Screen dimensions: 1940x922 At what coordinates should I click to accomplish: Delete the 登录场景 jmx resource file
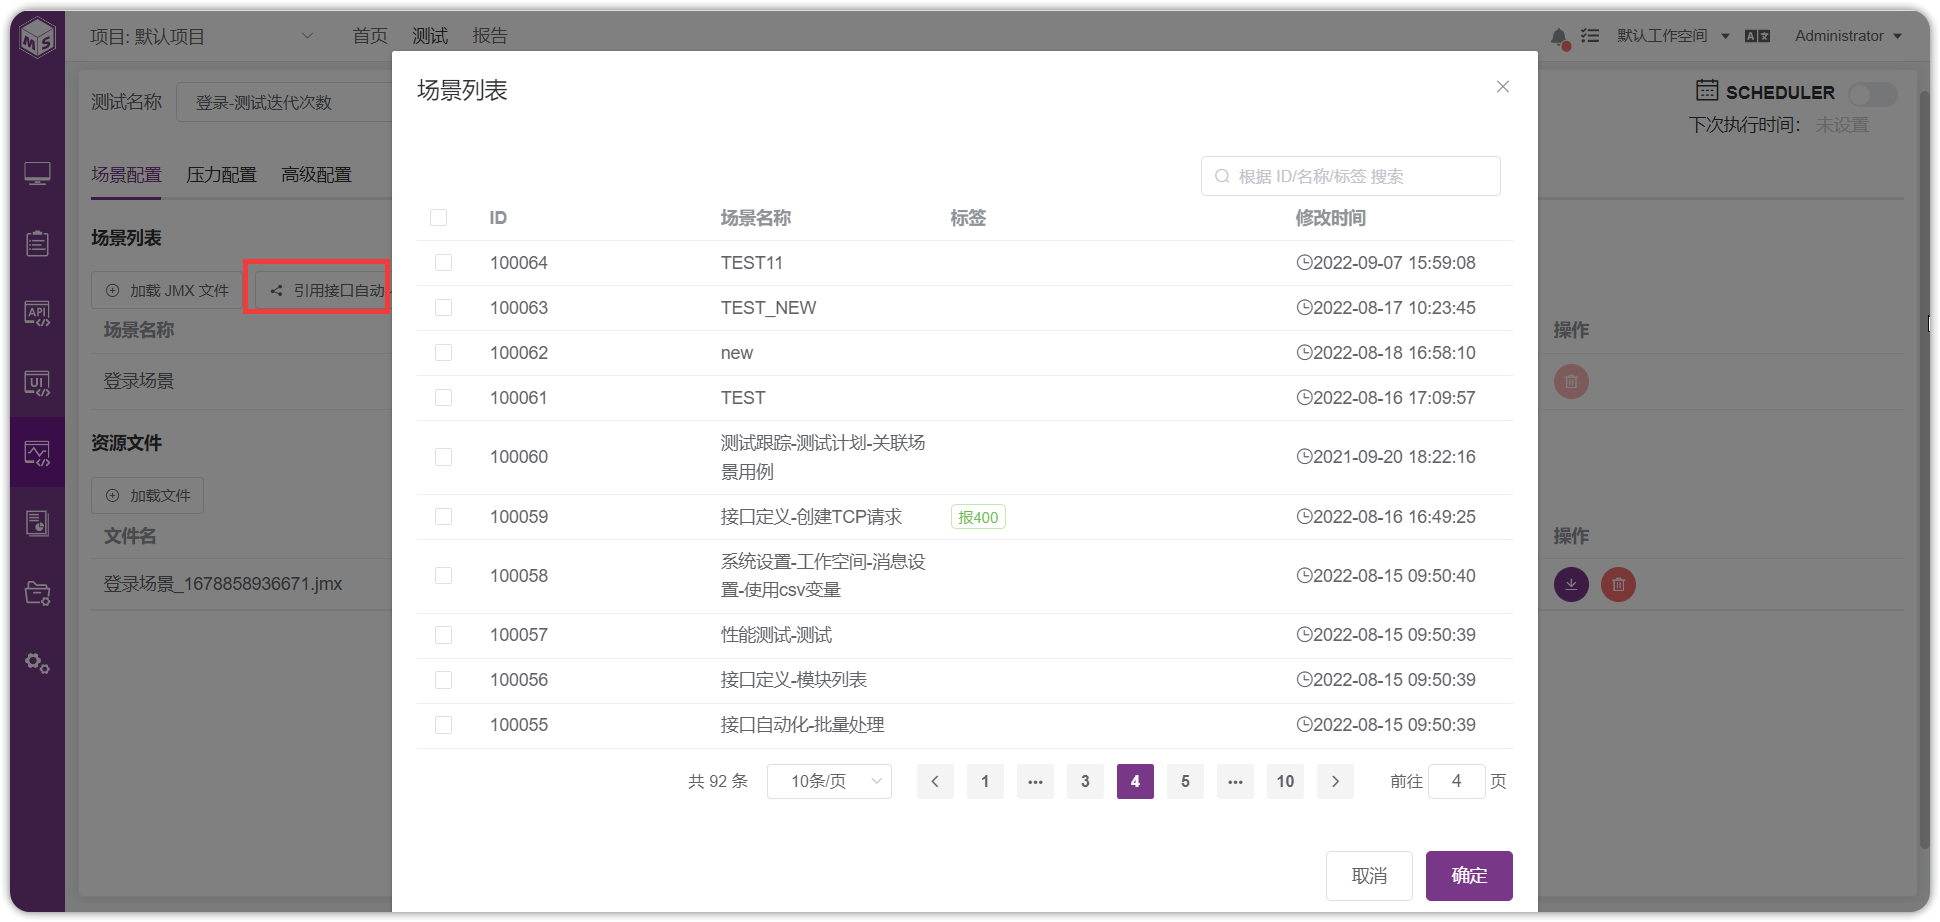pos(1618,584)
